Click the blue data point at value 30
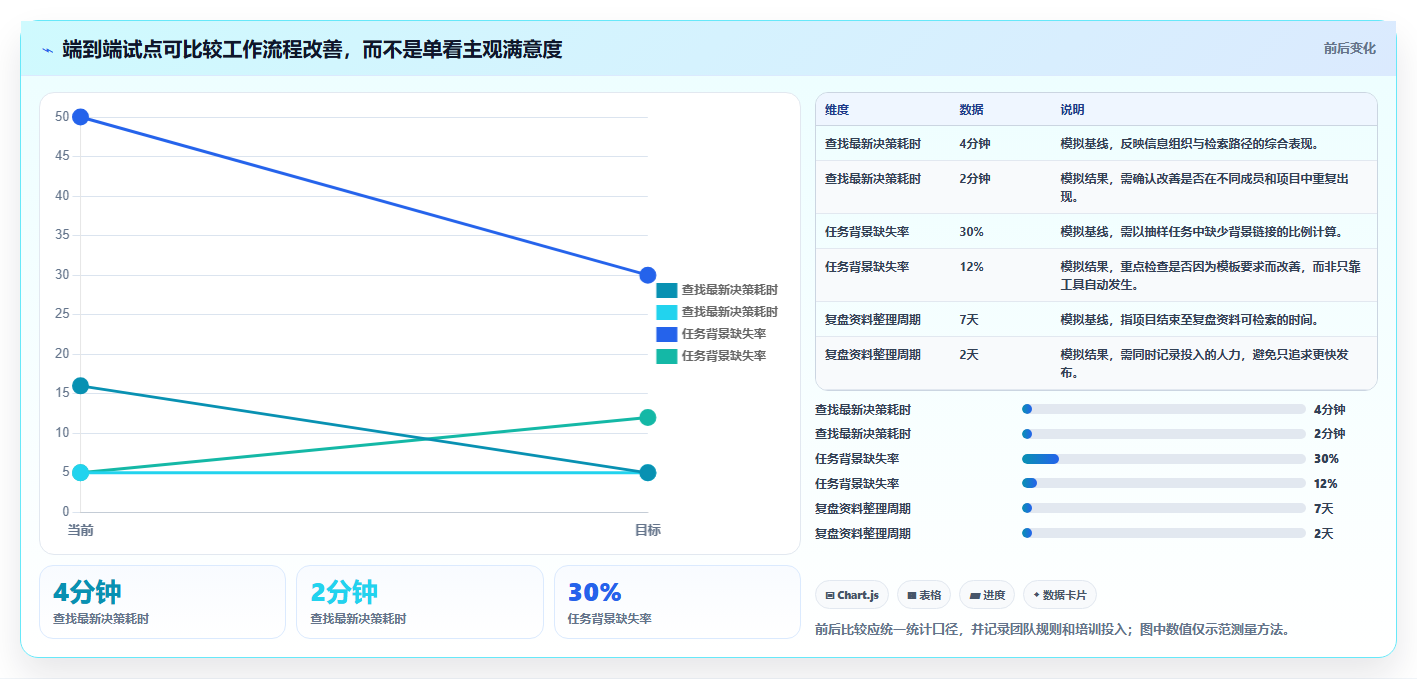The height and width of the screenshot is (679, 1417). [x=647, y=275]
